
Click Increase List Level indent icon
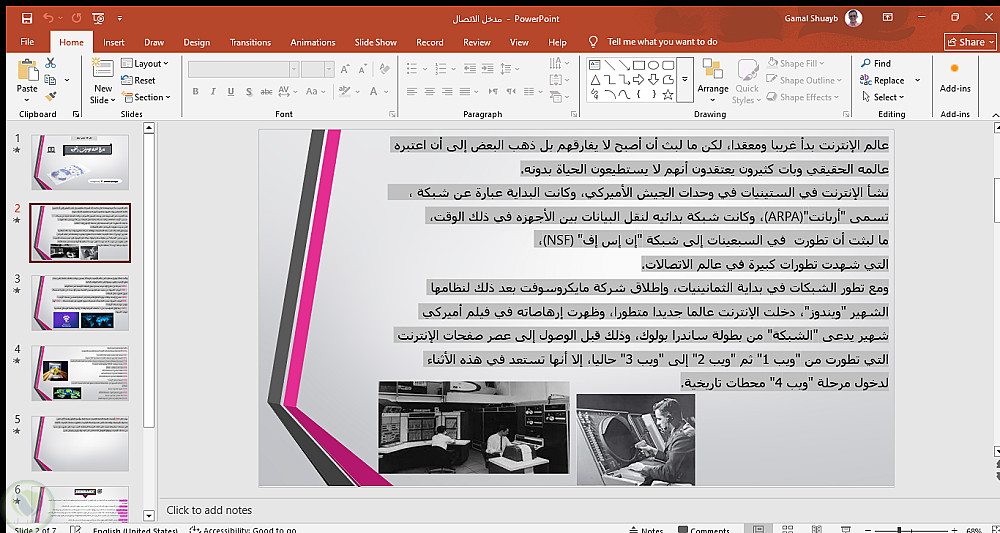(x=488, y=68)
